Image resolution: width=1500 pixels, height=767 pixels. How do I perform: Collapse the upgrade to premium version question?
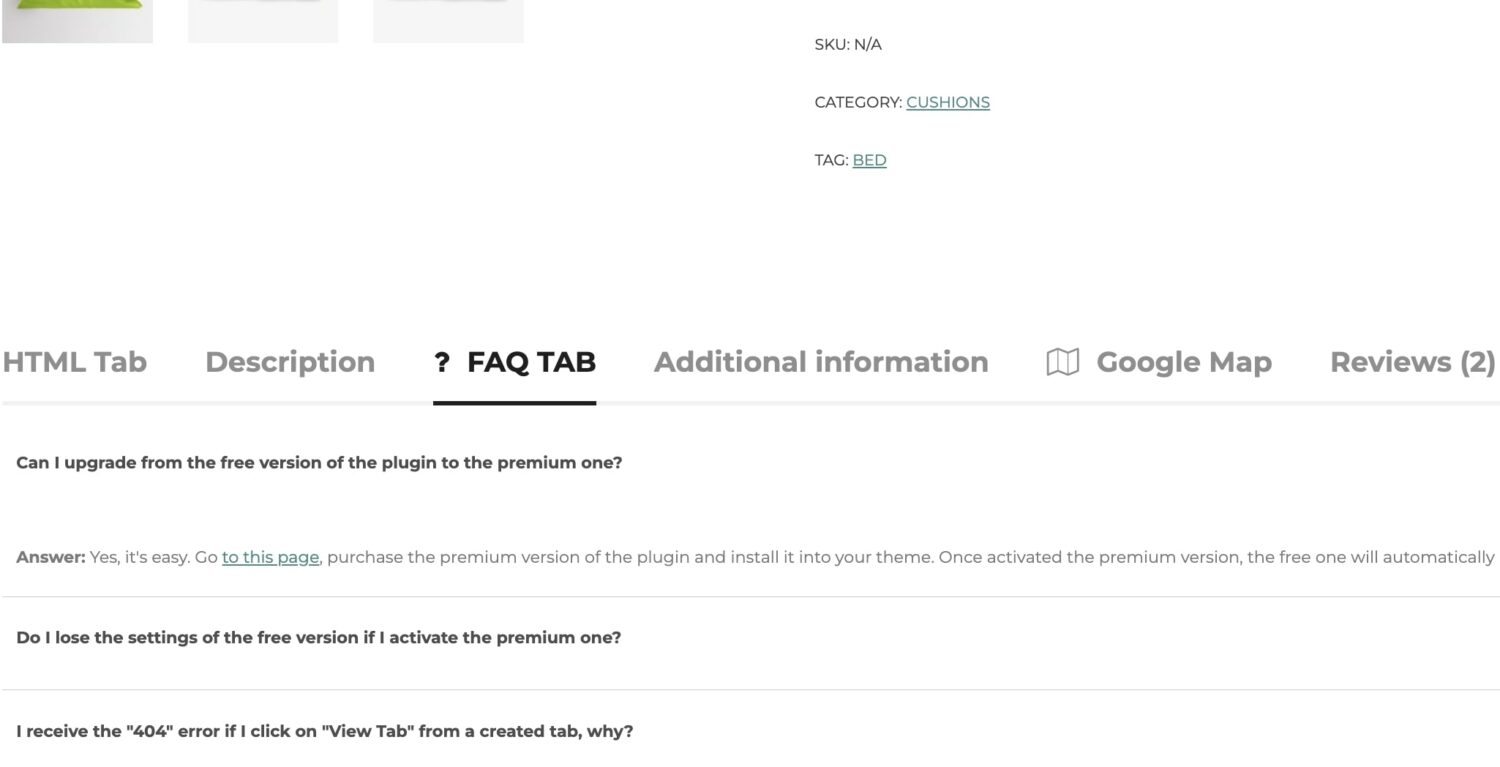point(319,463)
